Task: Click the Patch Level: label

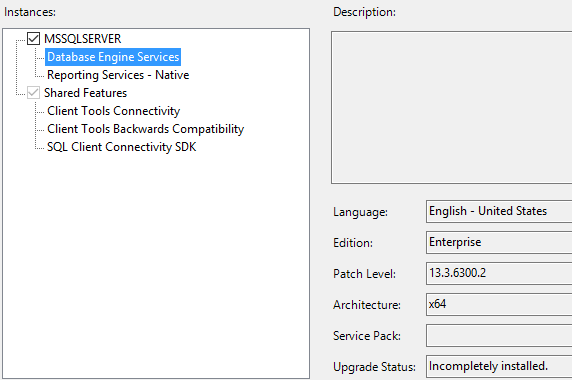Action: 364,274
